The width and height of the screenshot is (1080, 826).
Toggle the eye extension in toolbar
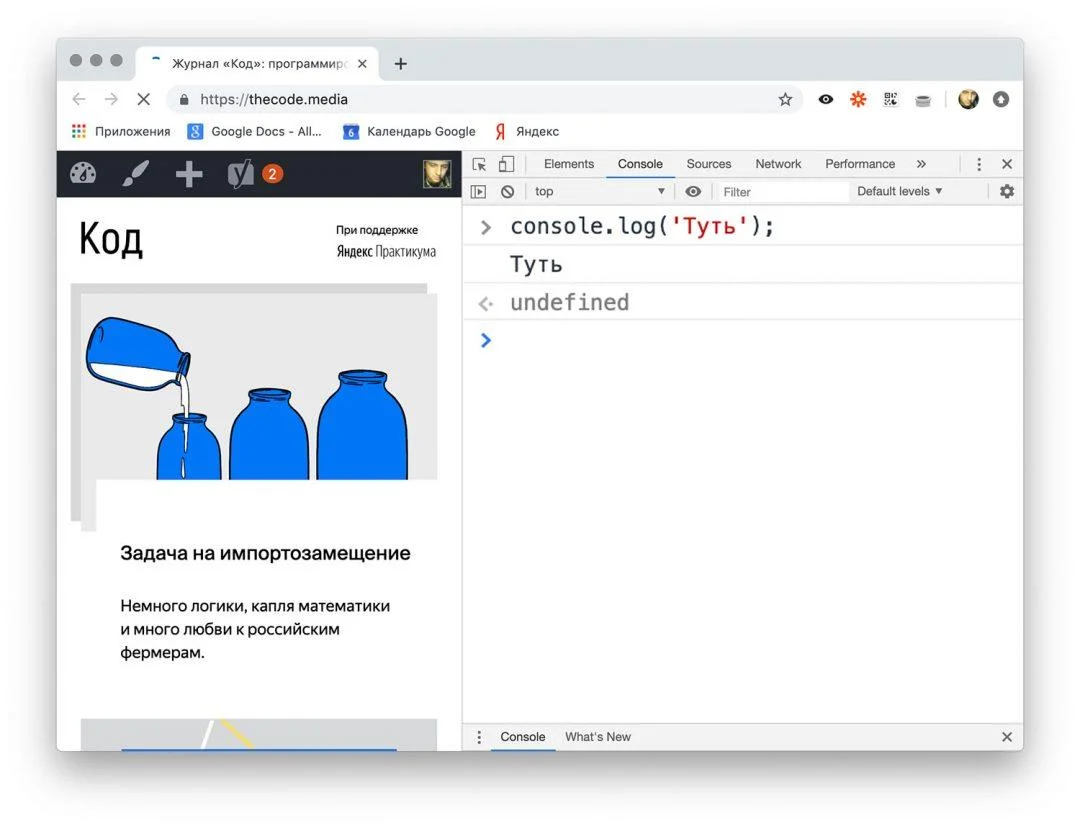pos(825,99)
